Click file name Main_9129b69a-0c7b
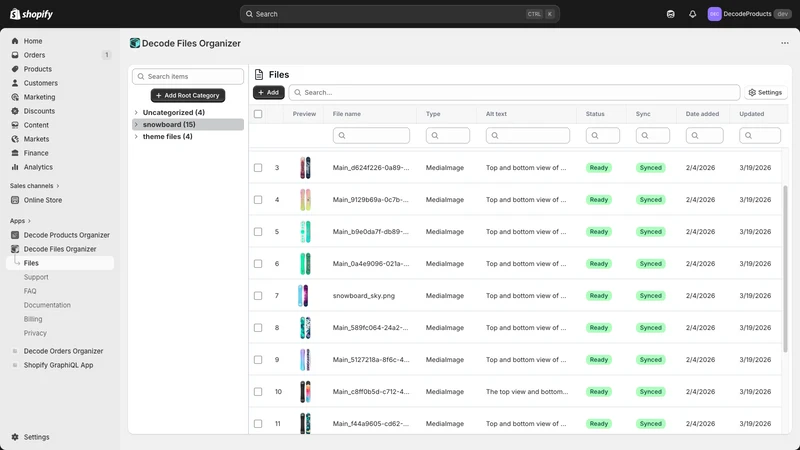This screenshot has width=800, height=450. (371, 200)
